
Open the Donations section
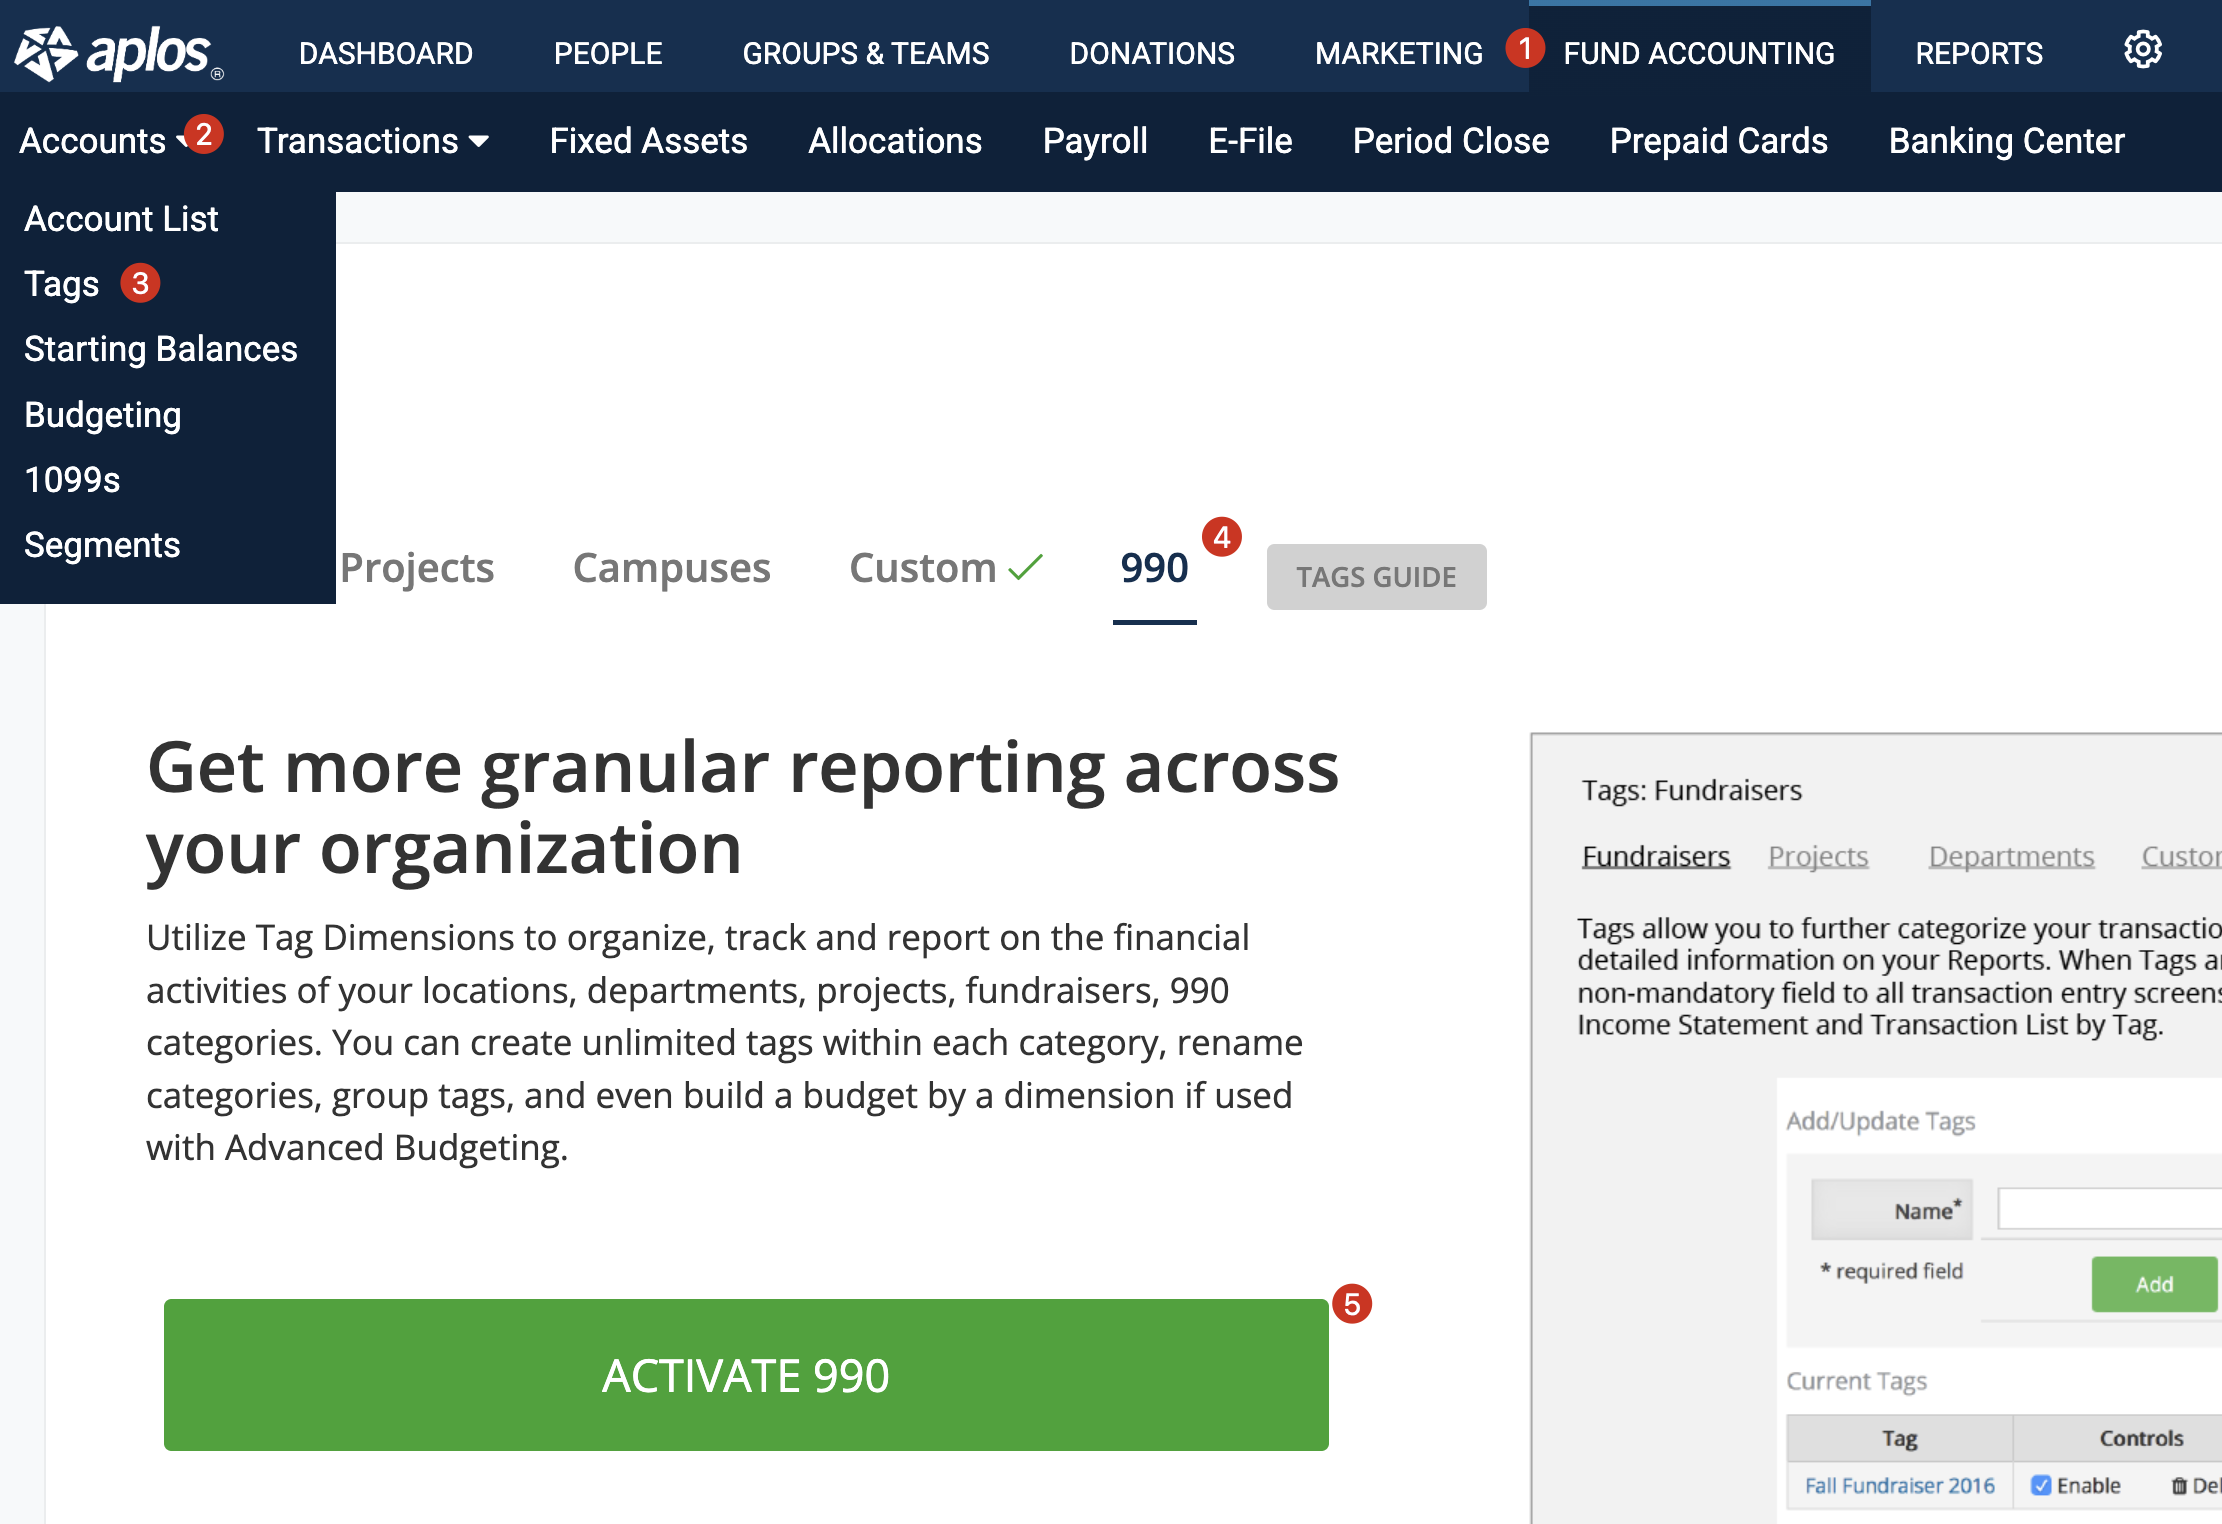pyautogui.click(x=1152, y=53)
